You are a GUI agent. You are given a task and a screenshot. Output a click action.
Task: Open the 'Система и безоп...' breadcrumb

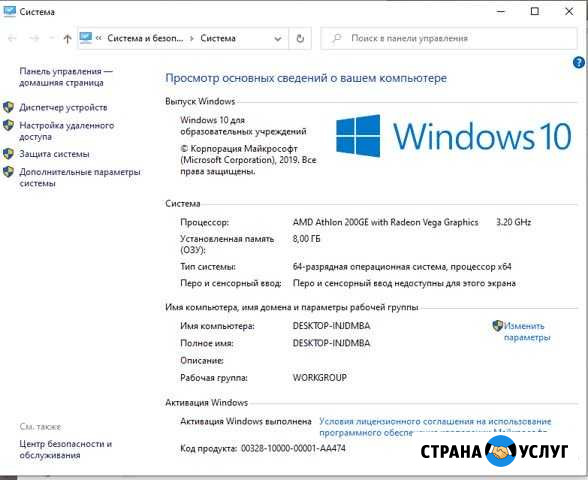click(x=146, y=38)
